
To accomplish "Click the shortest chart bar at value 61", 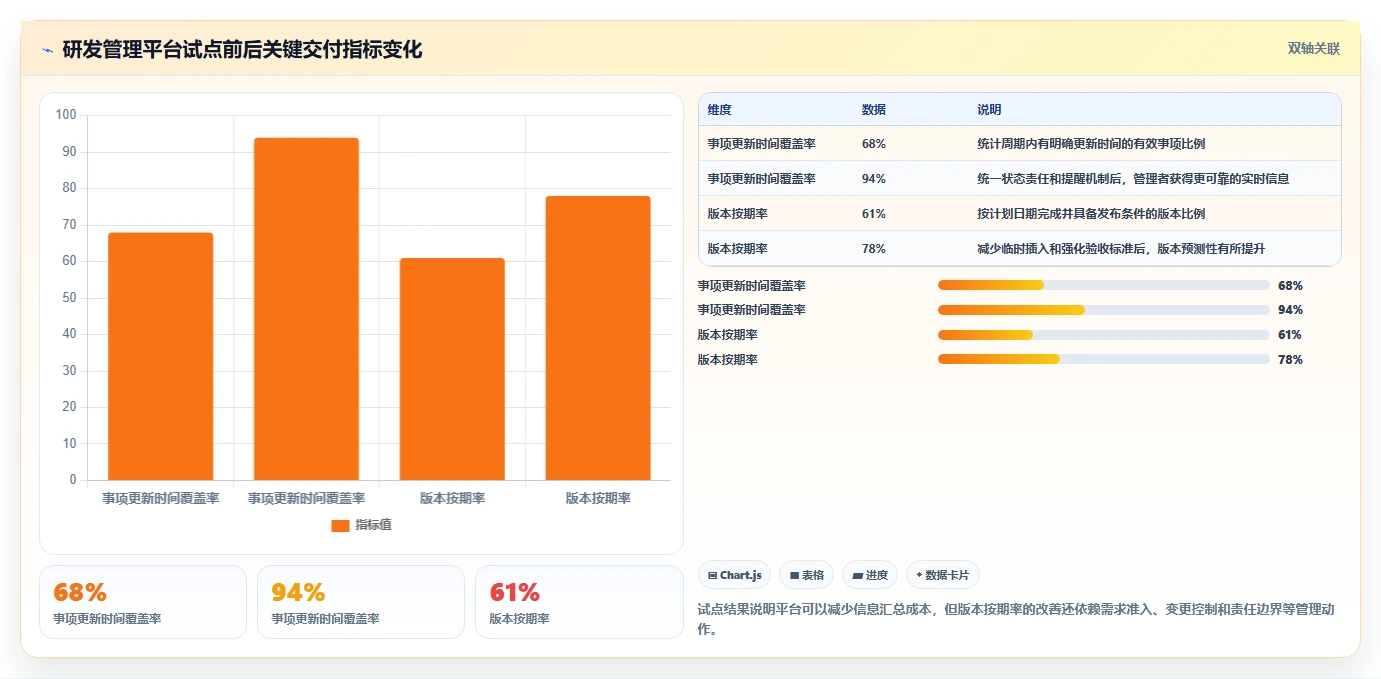I will coord(452,369).
